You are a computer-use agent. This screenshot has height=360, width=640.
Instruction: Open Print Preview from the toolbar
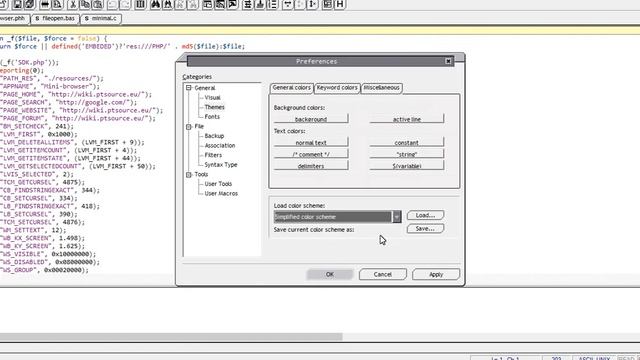(57, 4)
